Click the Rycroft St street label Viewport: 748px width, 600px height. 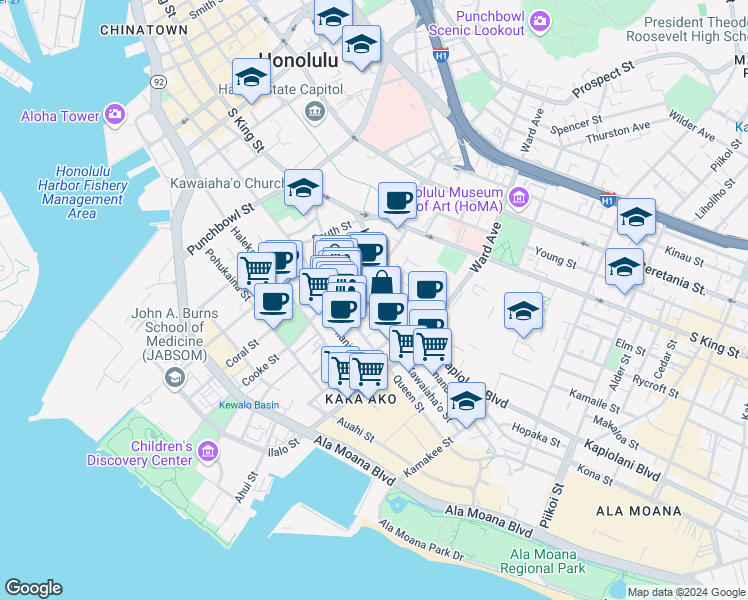click(x=656, y=386)
